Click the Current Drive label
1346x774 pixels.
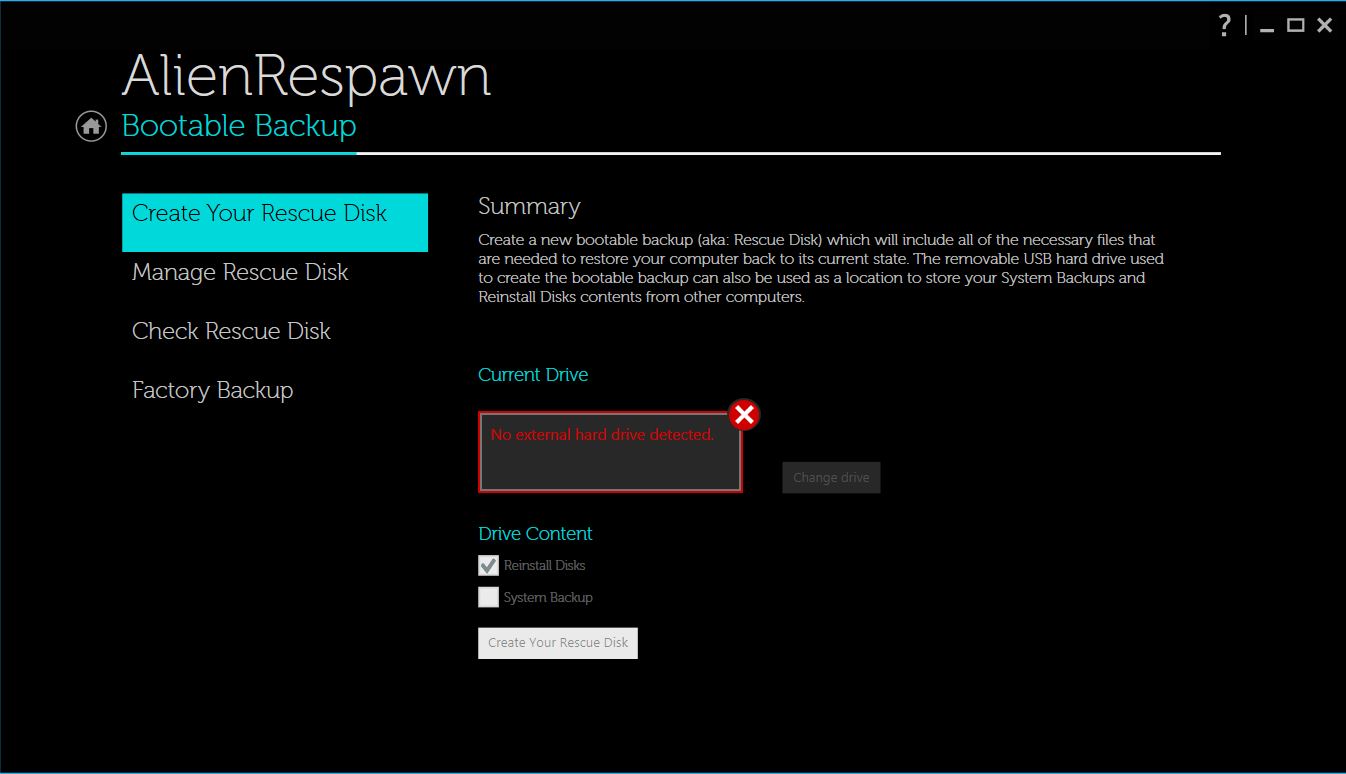[x=533, y=375]
